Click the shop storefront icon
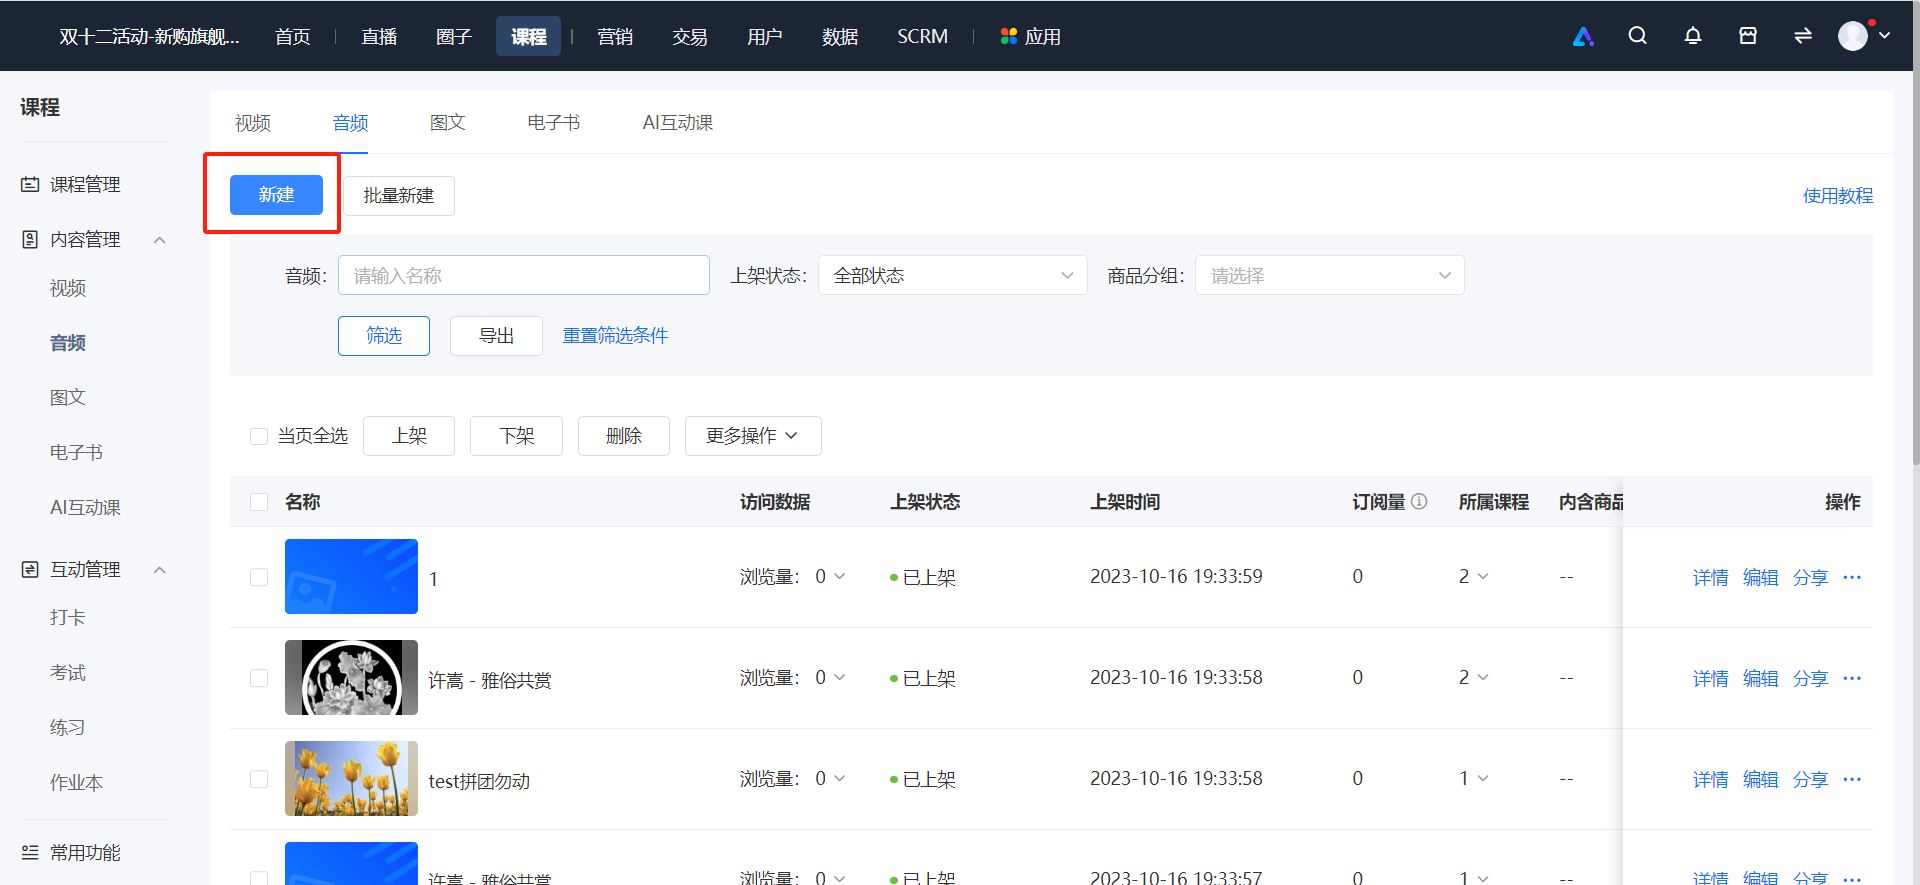 coord(1747,36)
